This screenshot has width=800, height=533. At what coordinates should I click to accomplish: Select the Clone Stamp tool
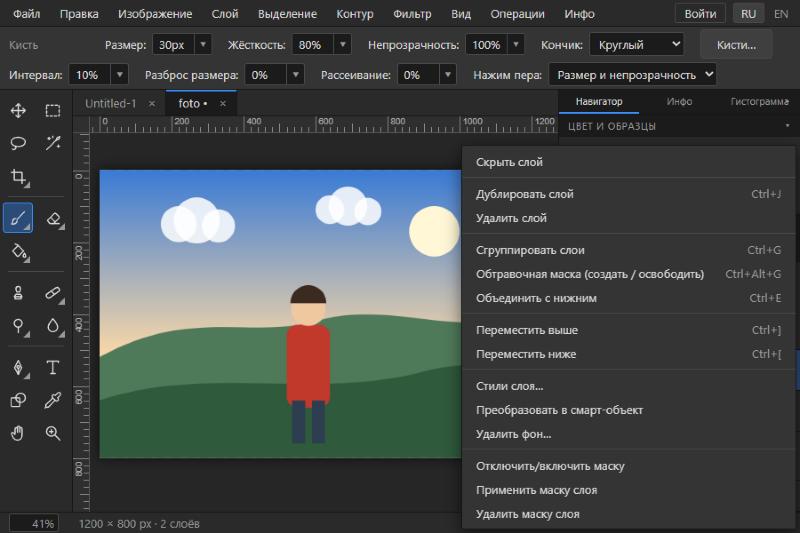tap(18, 293)
